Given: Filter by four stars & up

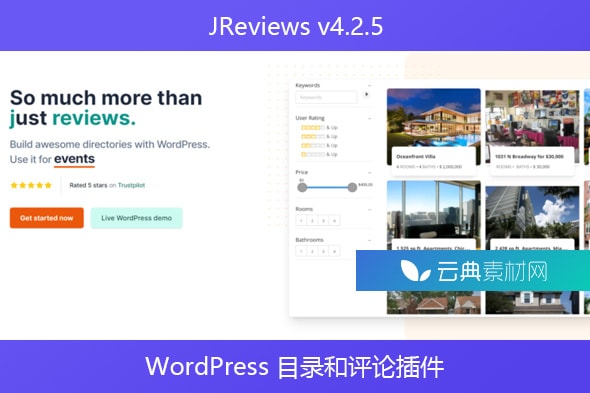Looking at the screenshot, I should 319,127.
